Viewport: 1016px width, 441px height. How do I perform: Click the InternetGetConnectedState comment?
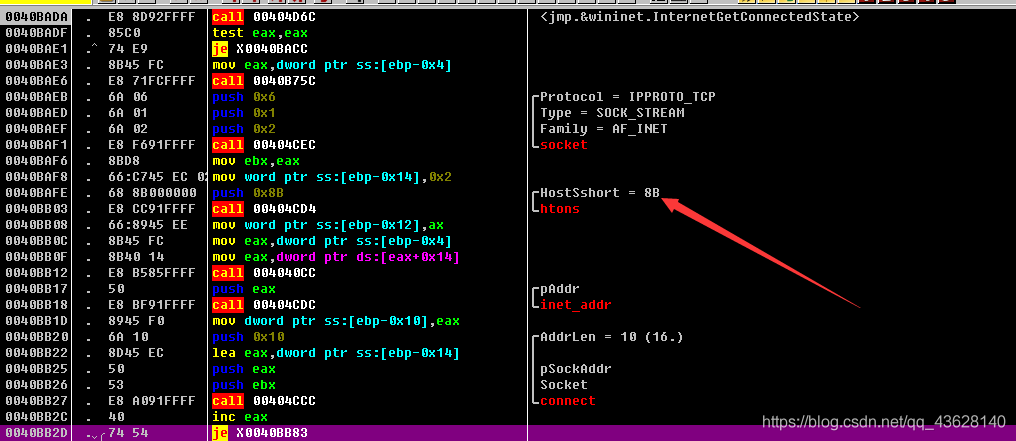pos(699,16)
